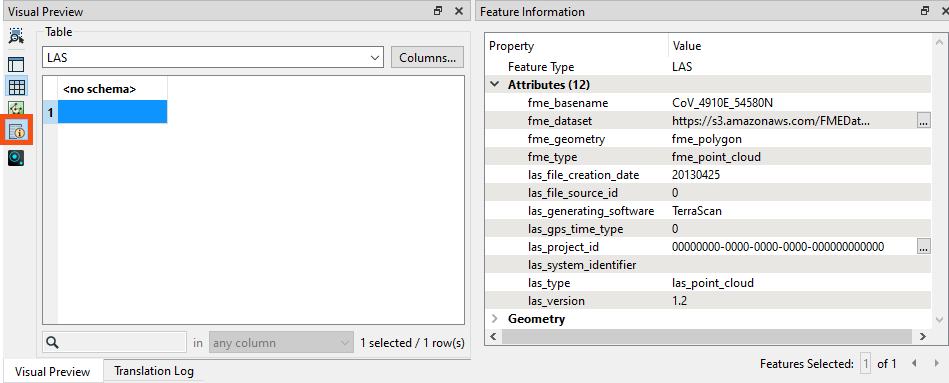This screenshot has height=383, width=949.
Task: Select the fme_geometry attribute row
Action: pyautogui.click(x=708, y=139)
